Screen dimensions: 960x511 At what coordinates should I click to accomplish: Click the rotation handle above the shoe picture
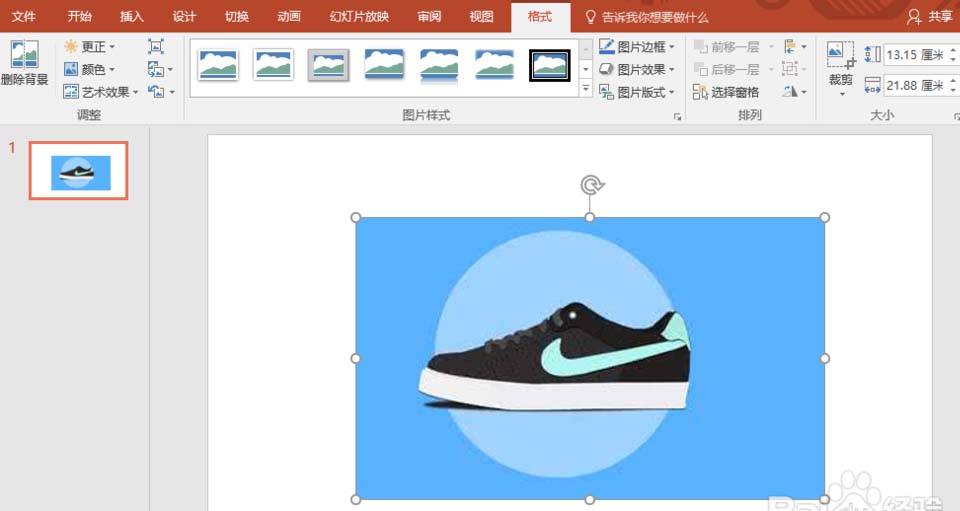[x=591, y=184]
